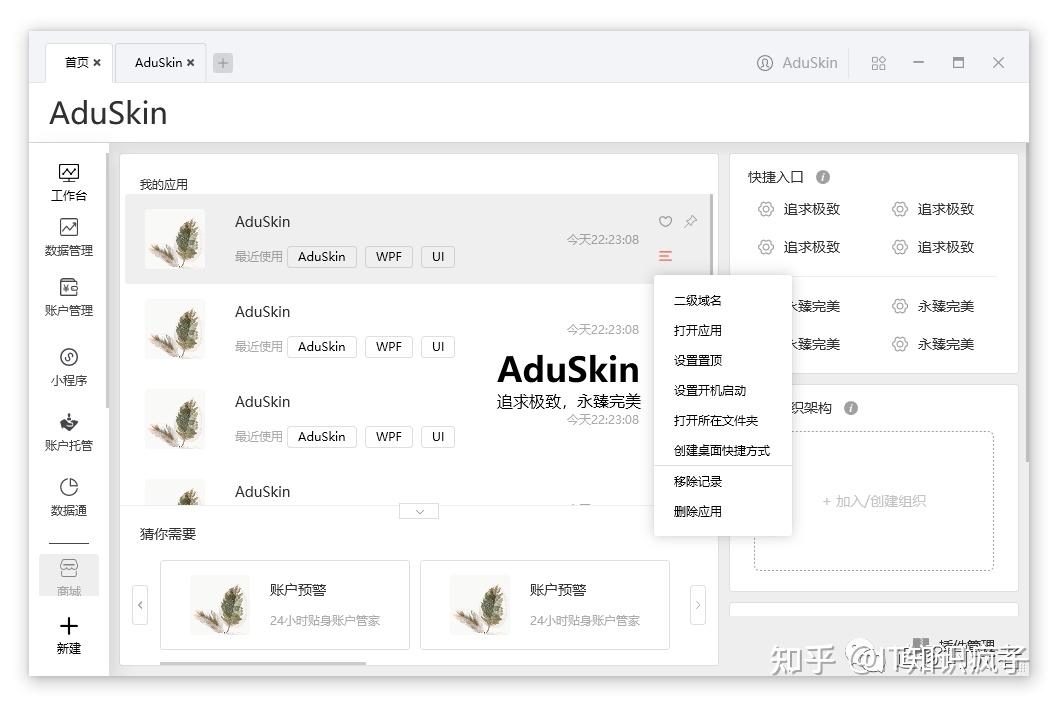Pin the AduSkin app with the pin icon
The image size is (1057, 704).
(x=690, y=221)
